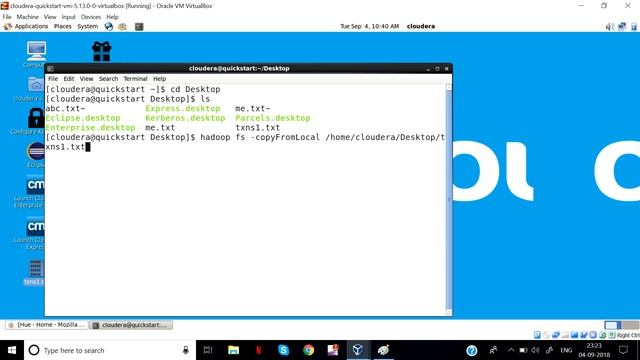
Task: Click the terminal vertical scrollbar
Action: click(x=449, y=200)
